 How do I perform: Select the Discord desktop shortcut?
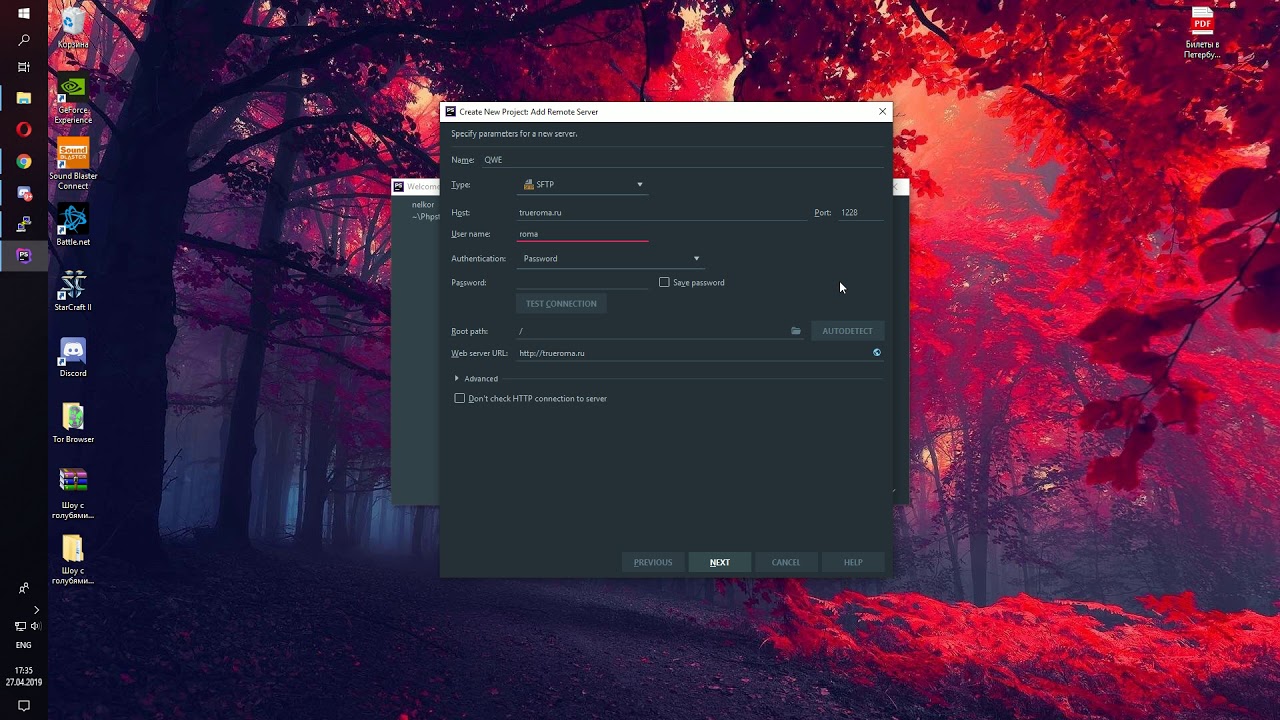coord(73,357)
